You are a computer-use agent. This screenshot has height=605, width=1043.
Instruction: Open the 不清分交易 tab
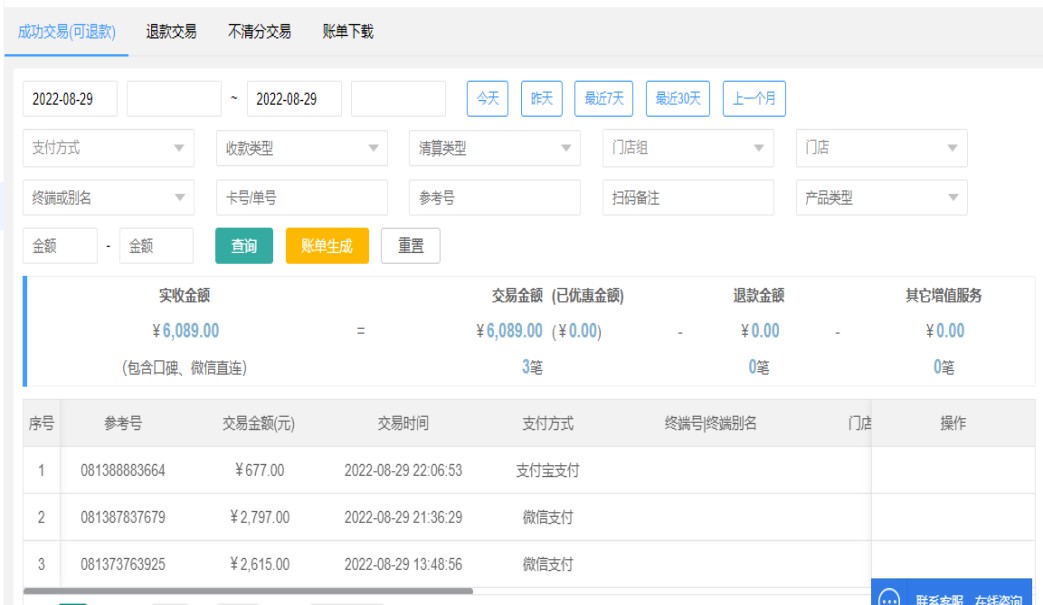pyautogui.click(x=259, y=31)
